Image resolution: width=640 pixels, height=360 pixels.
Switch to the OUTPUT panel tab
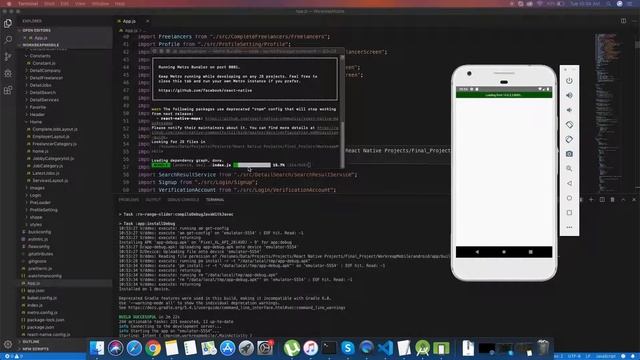[153, 200]
